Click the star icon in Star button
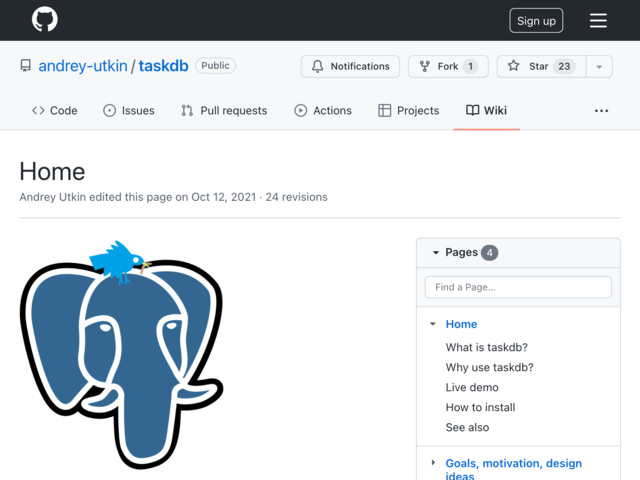This screenshot has width=640, height=480. pos(513,66)
